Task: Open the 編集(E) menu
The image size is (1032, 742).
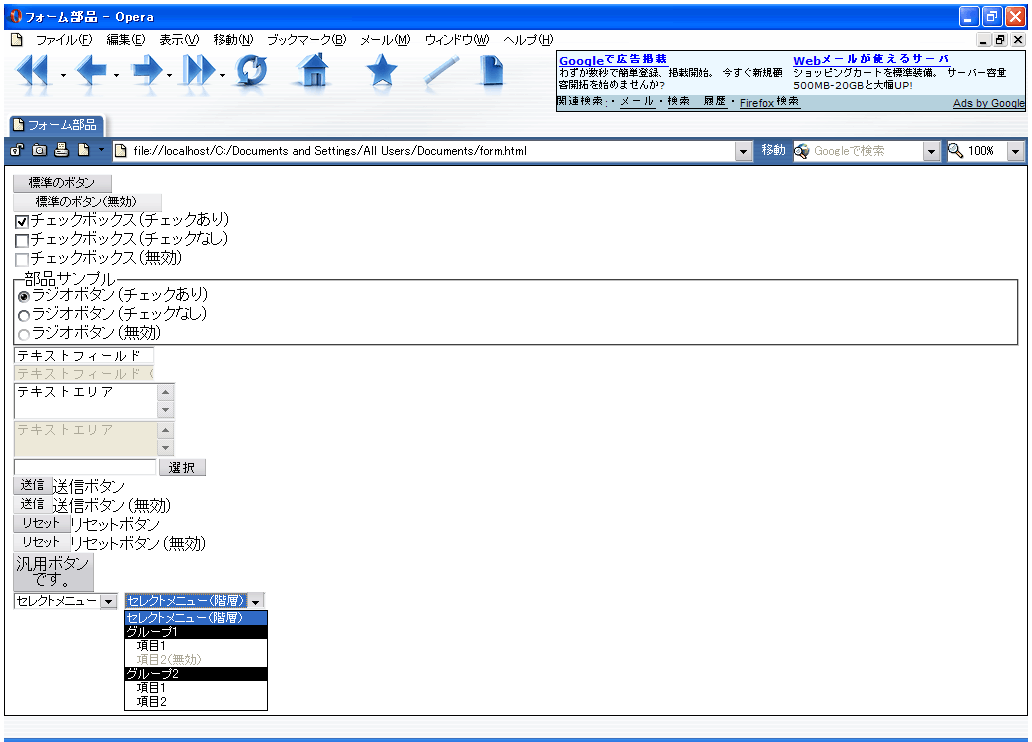Action: point(126,40)
